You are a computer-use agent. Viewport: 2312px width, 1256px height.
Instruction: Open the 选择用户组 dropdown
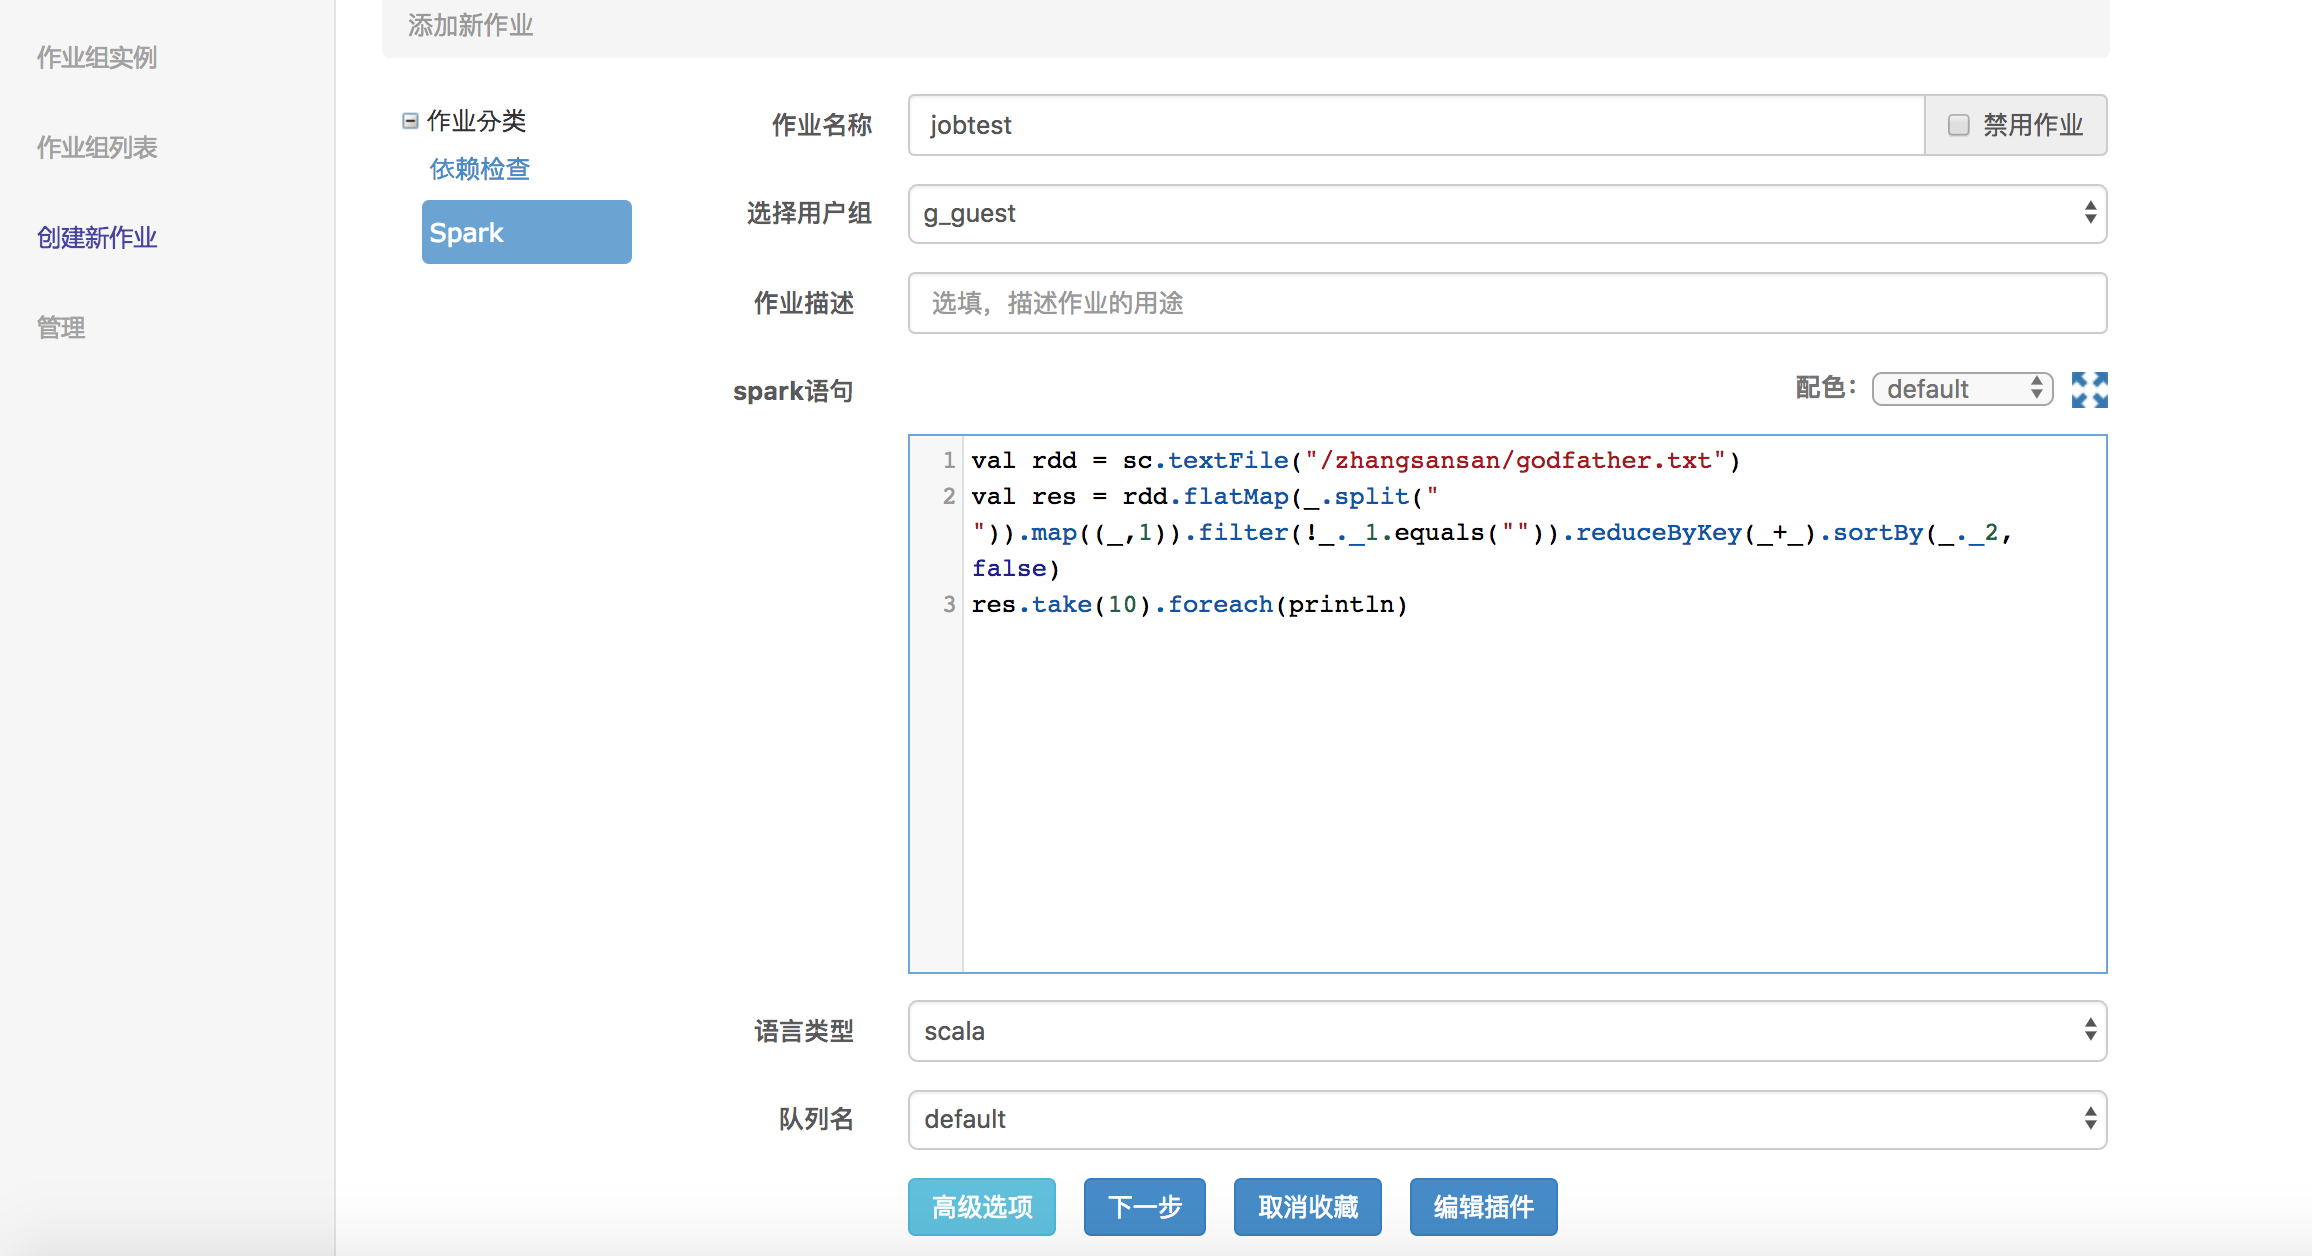[1506, 214]
